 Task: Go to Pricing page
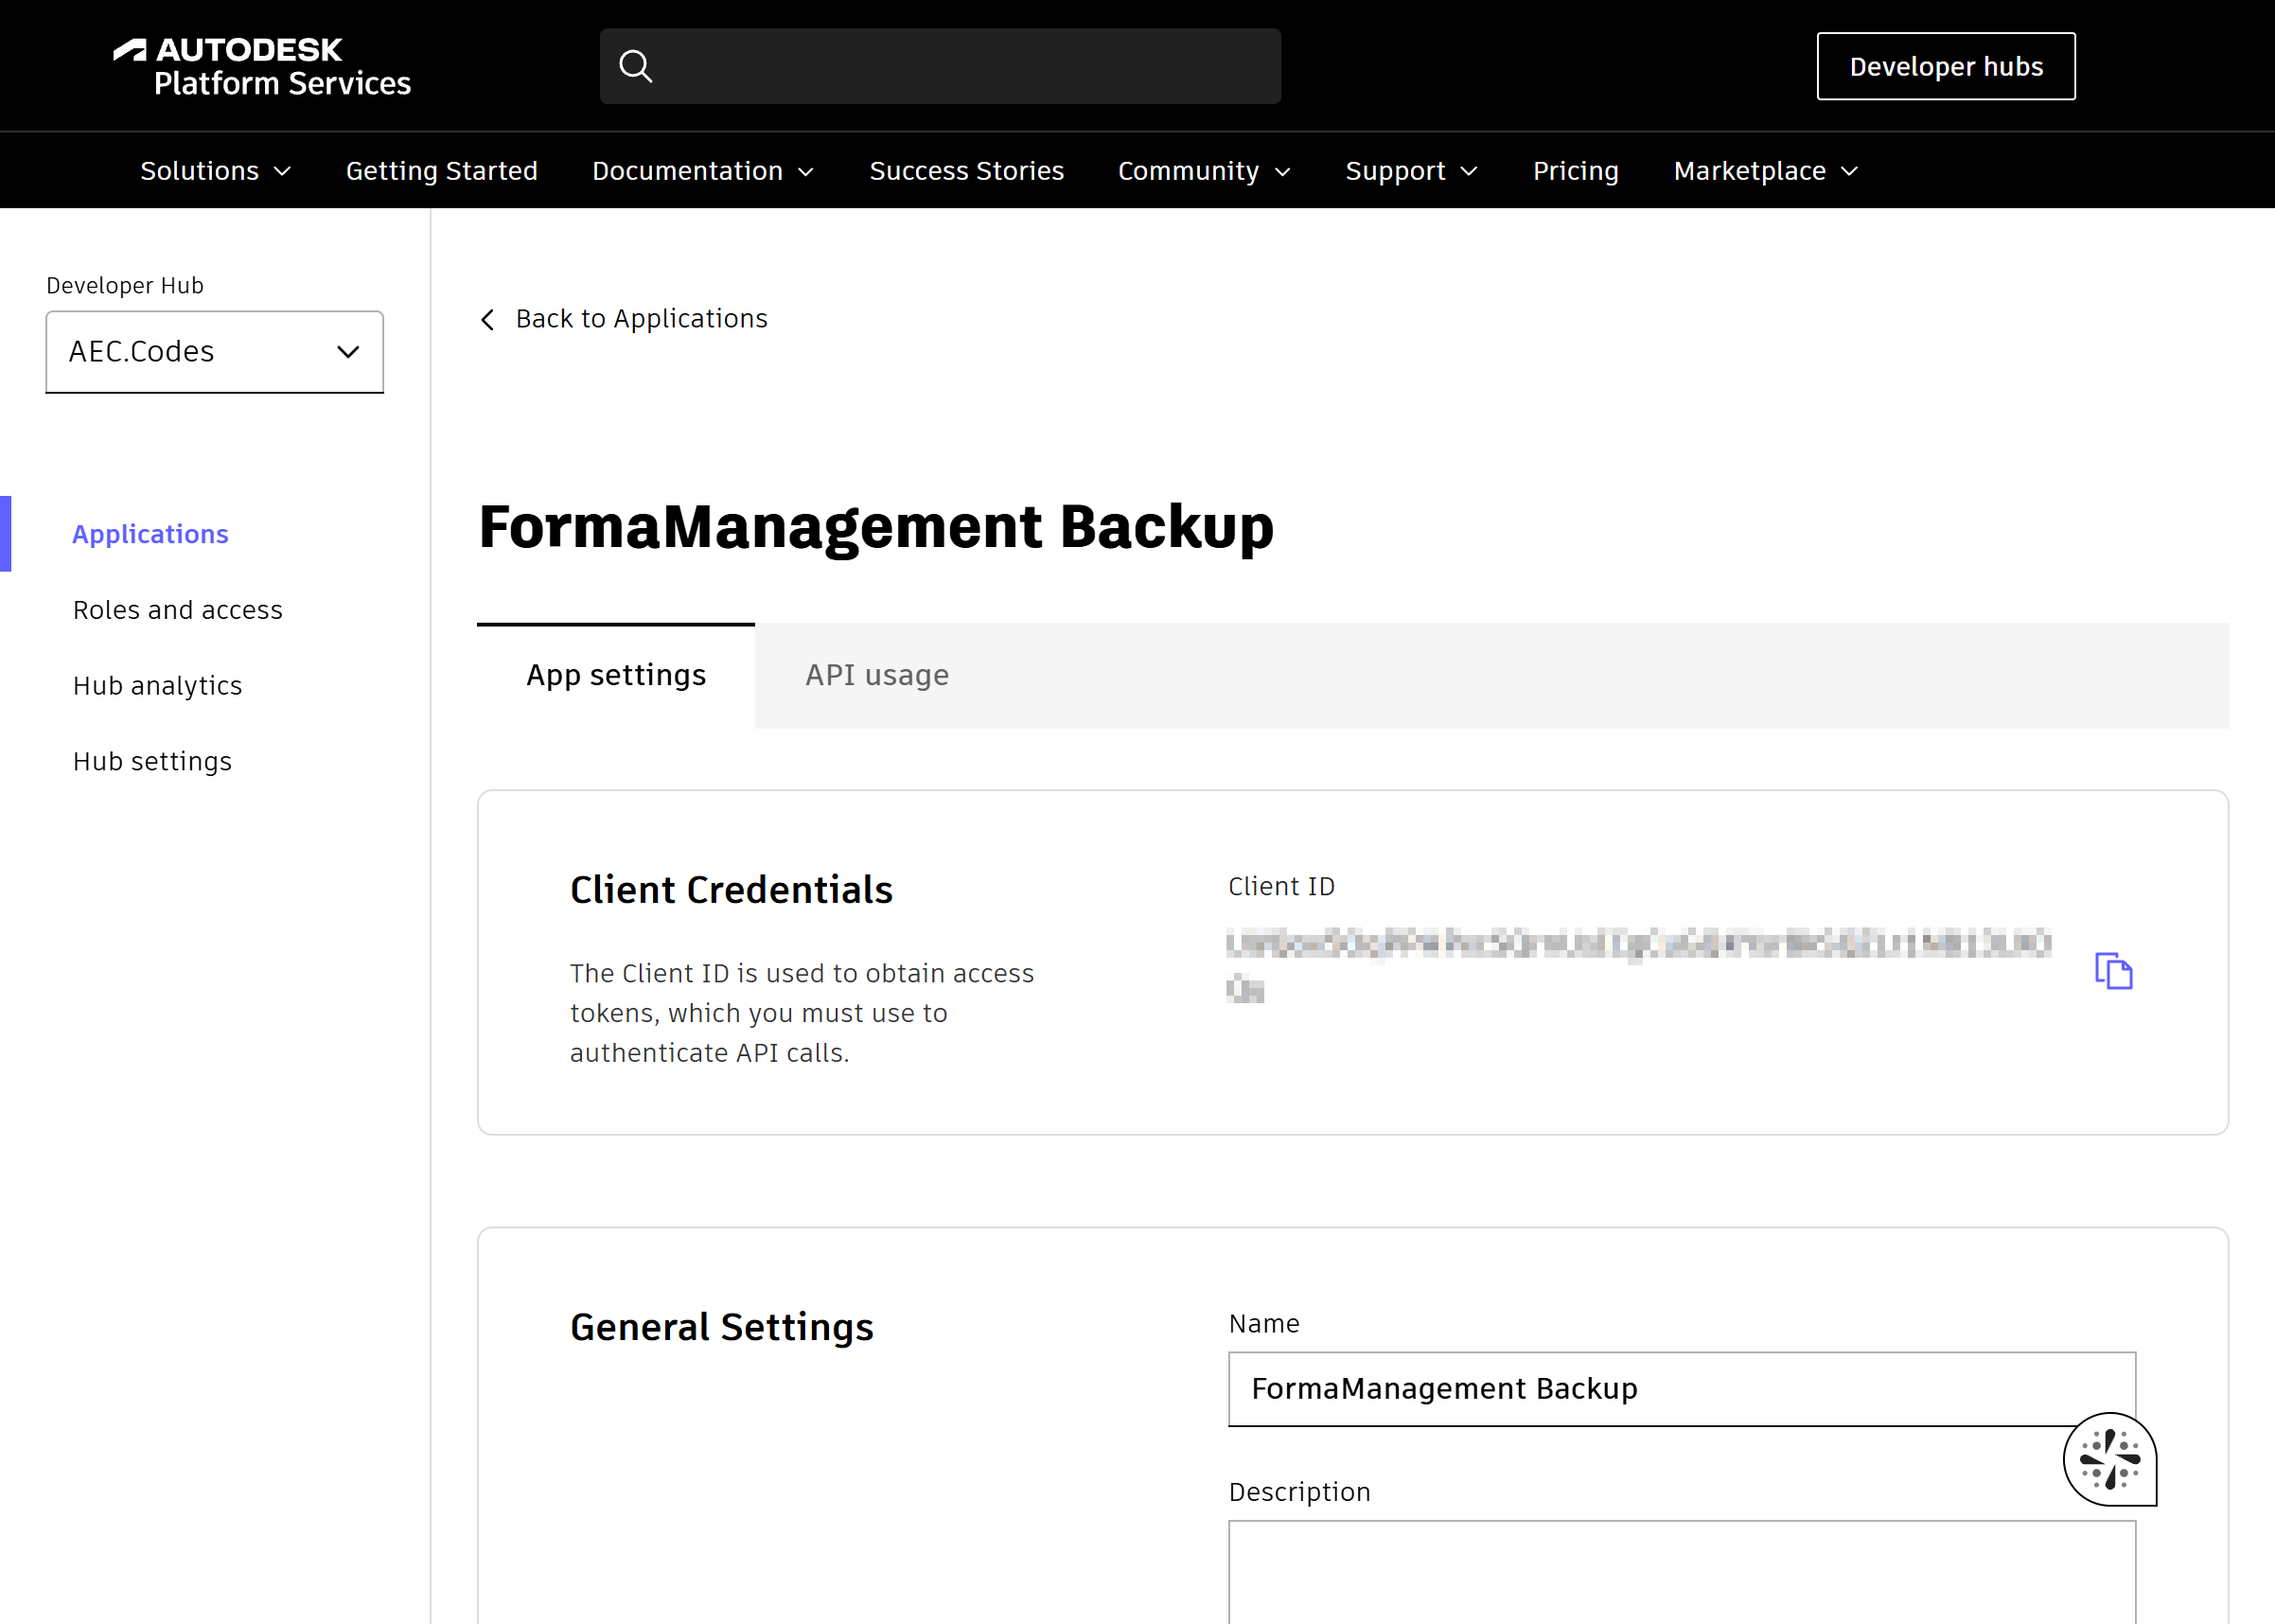[x=1576, y=171]
